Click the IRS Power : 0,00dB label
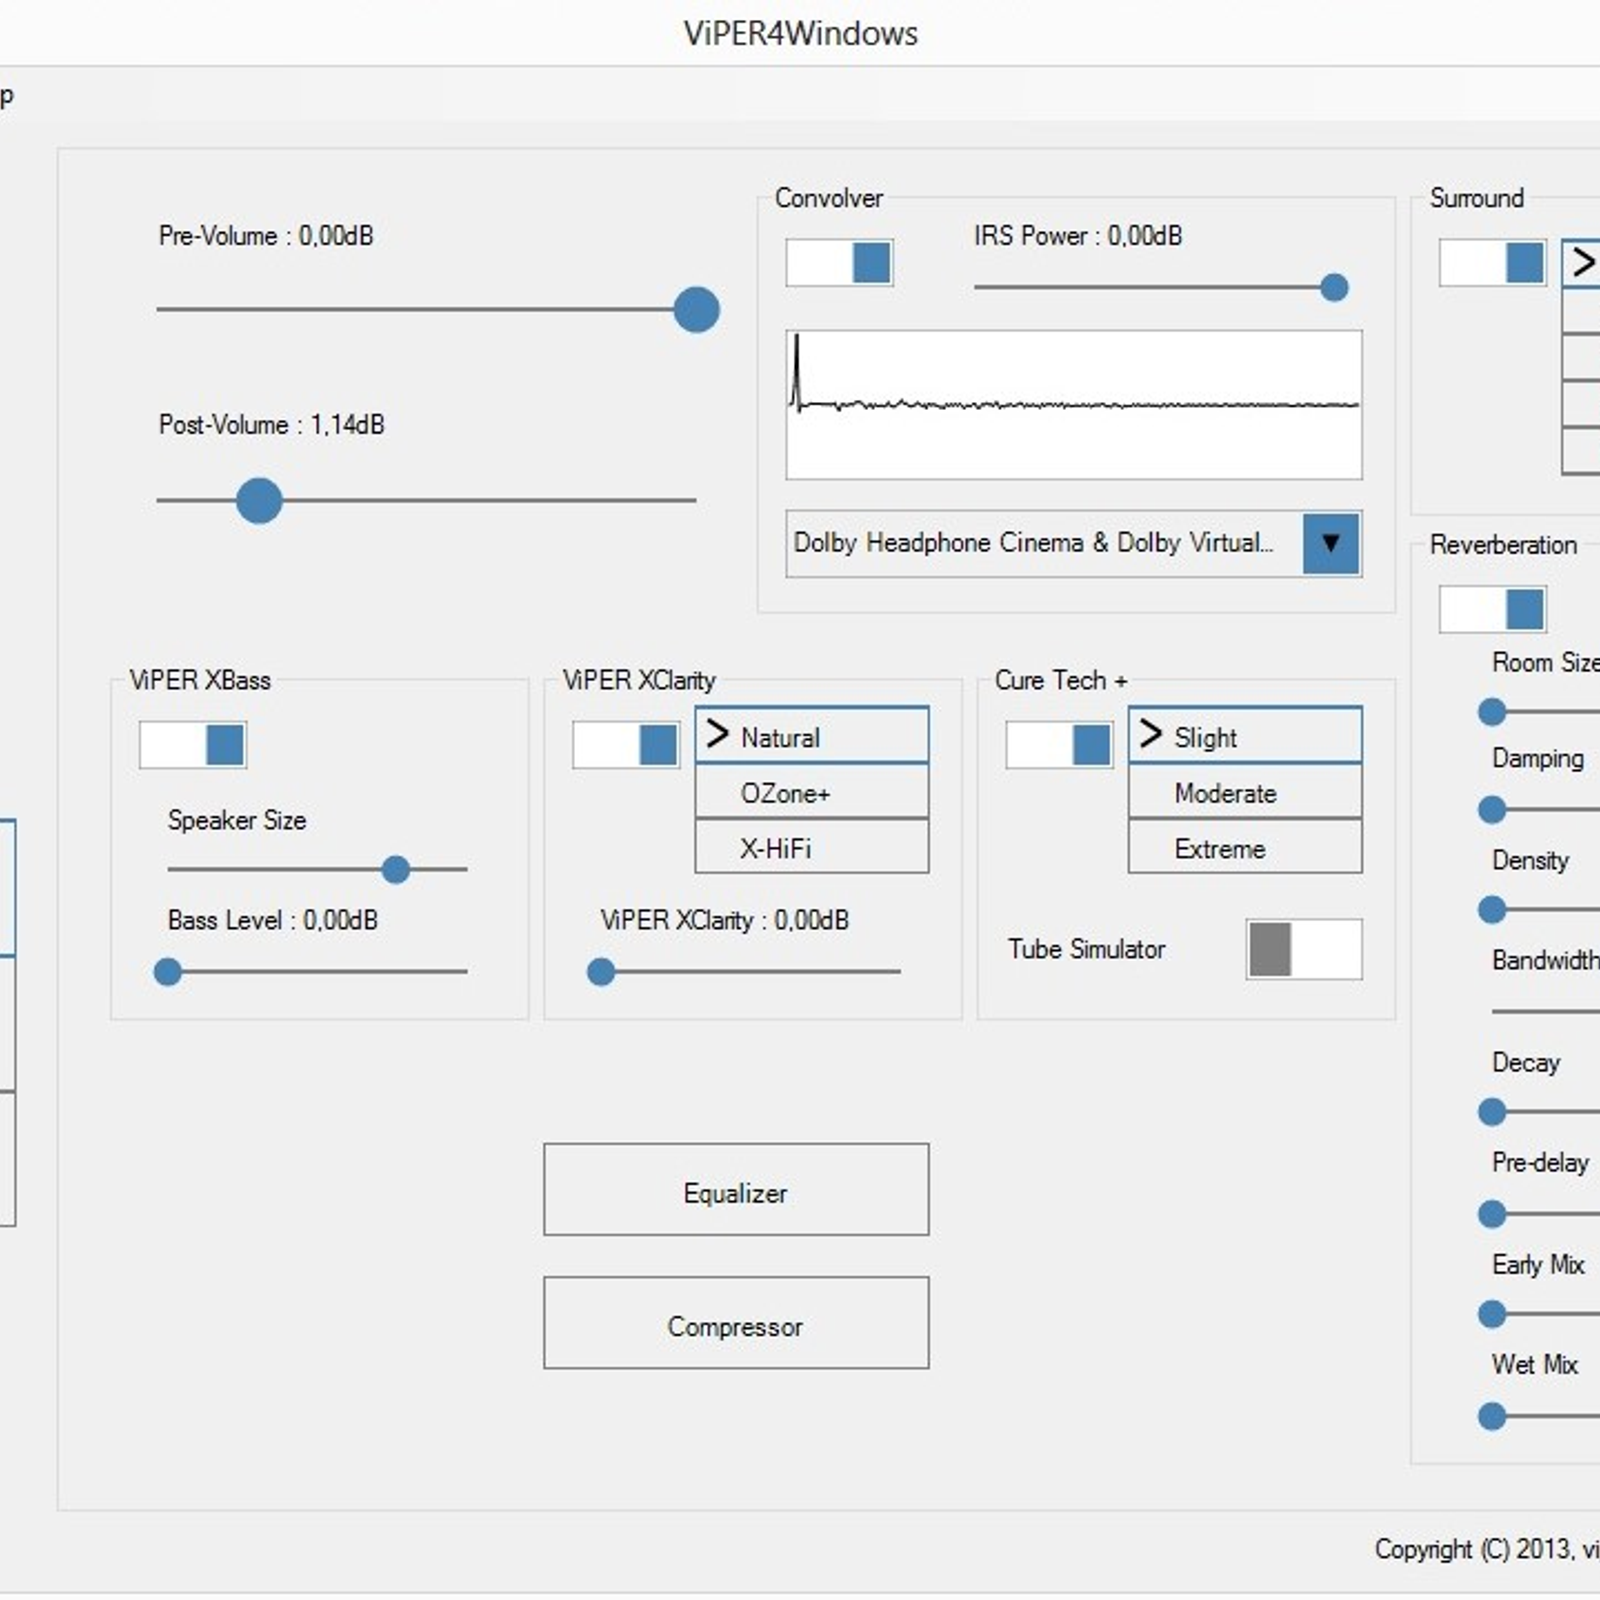Viewport: 1600px width, 1600px height. (x=1078, y=236)
